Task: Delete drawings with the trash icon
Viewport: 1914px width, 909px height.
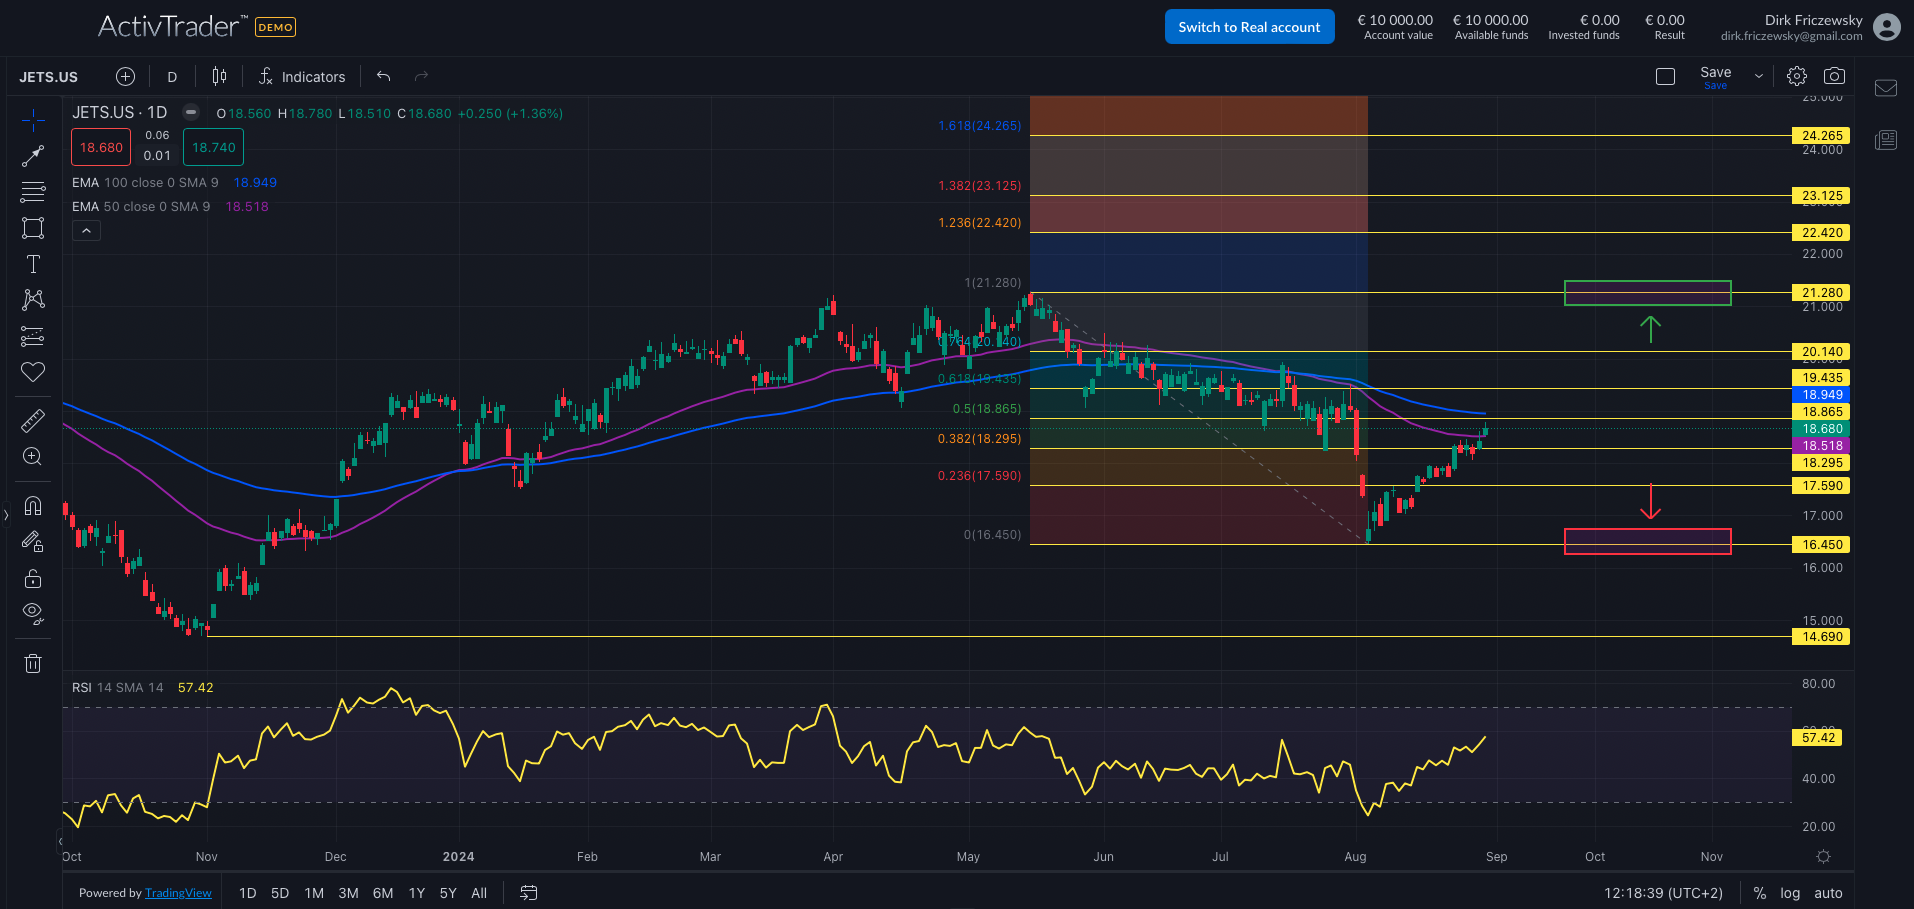Action: [x=33, y=663]
